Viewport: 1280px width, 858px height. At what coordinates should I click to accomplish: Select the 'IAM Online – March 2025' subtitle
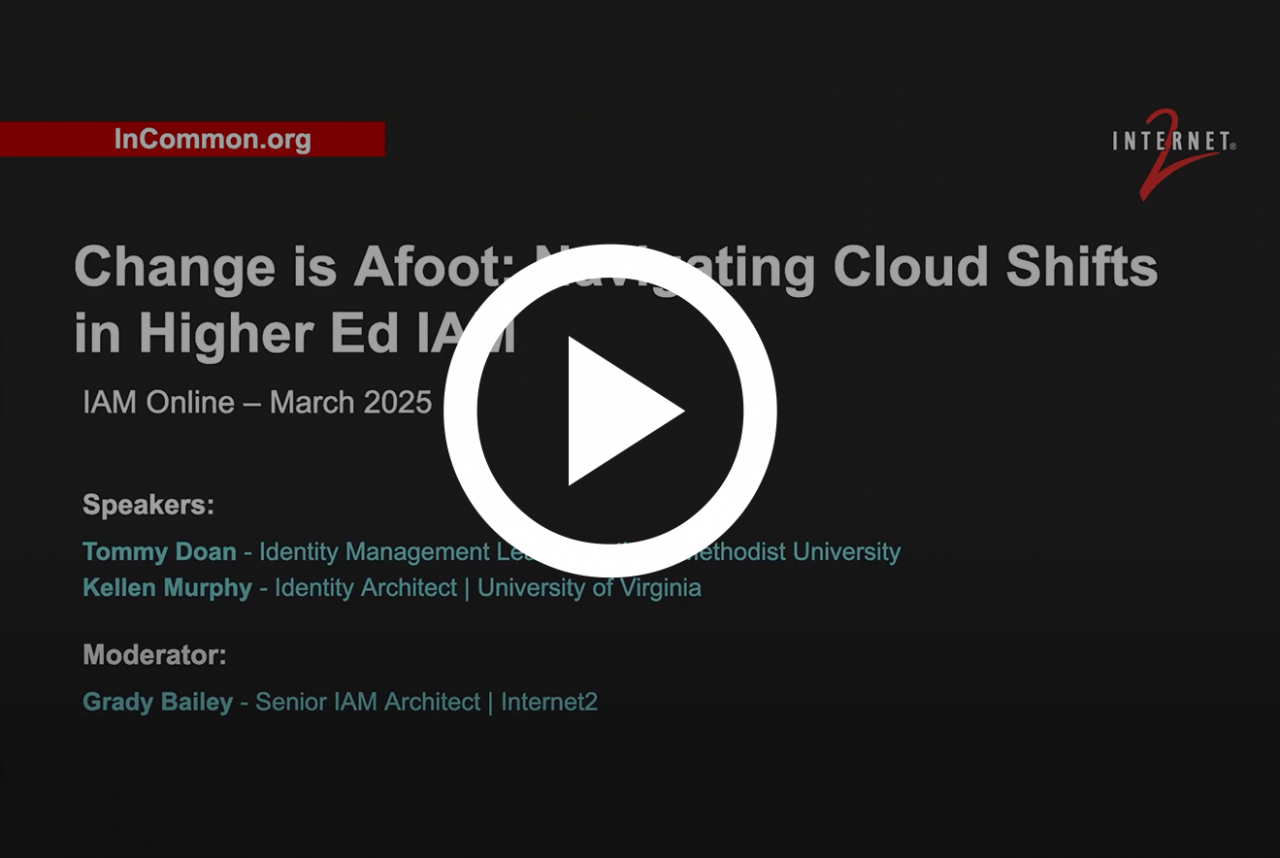257,403
